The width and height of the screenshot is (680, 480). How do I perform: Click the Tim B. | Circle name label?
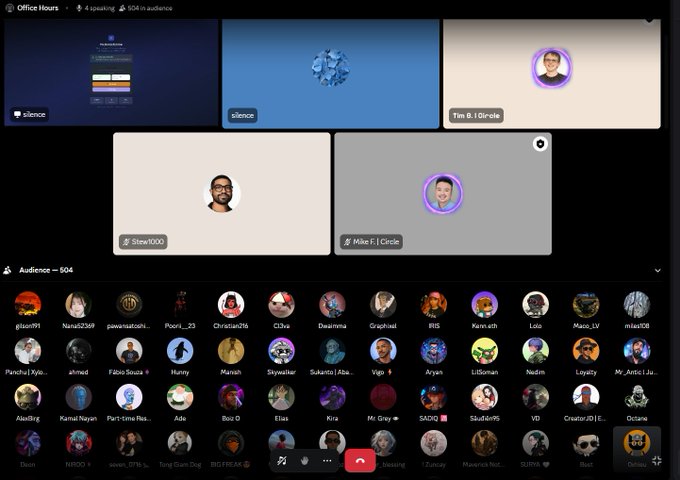coord(476,115)
